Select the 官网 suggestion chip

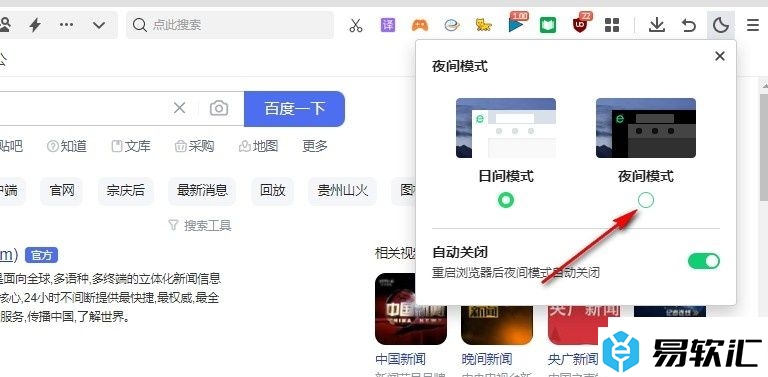pos(62,191)
